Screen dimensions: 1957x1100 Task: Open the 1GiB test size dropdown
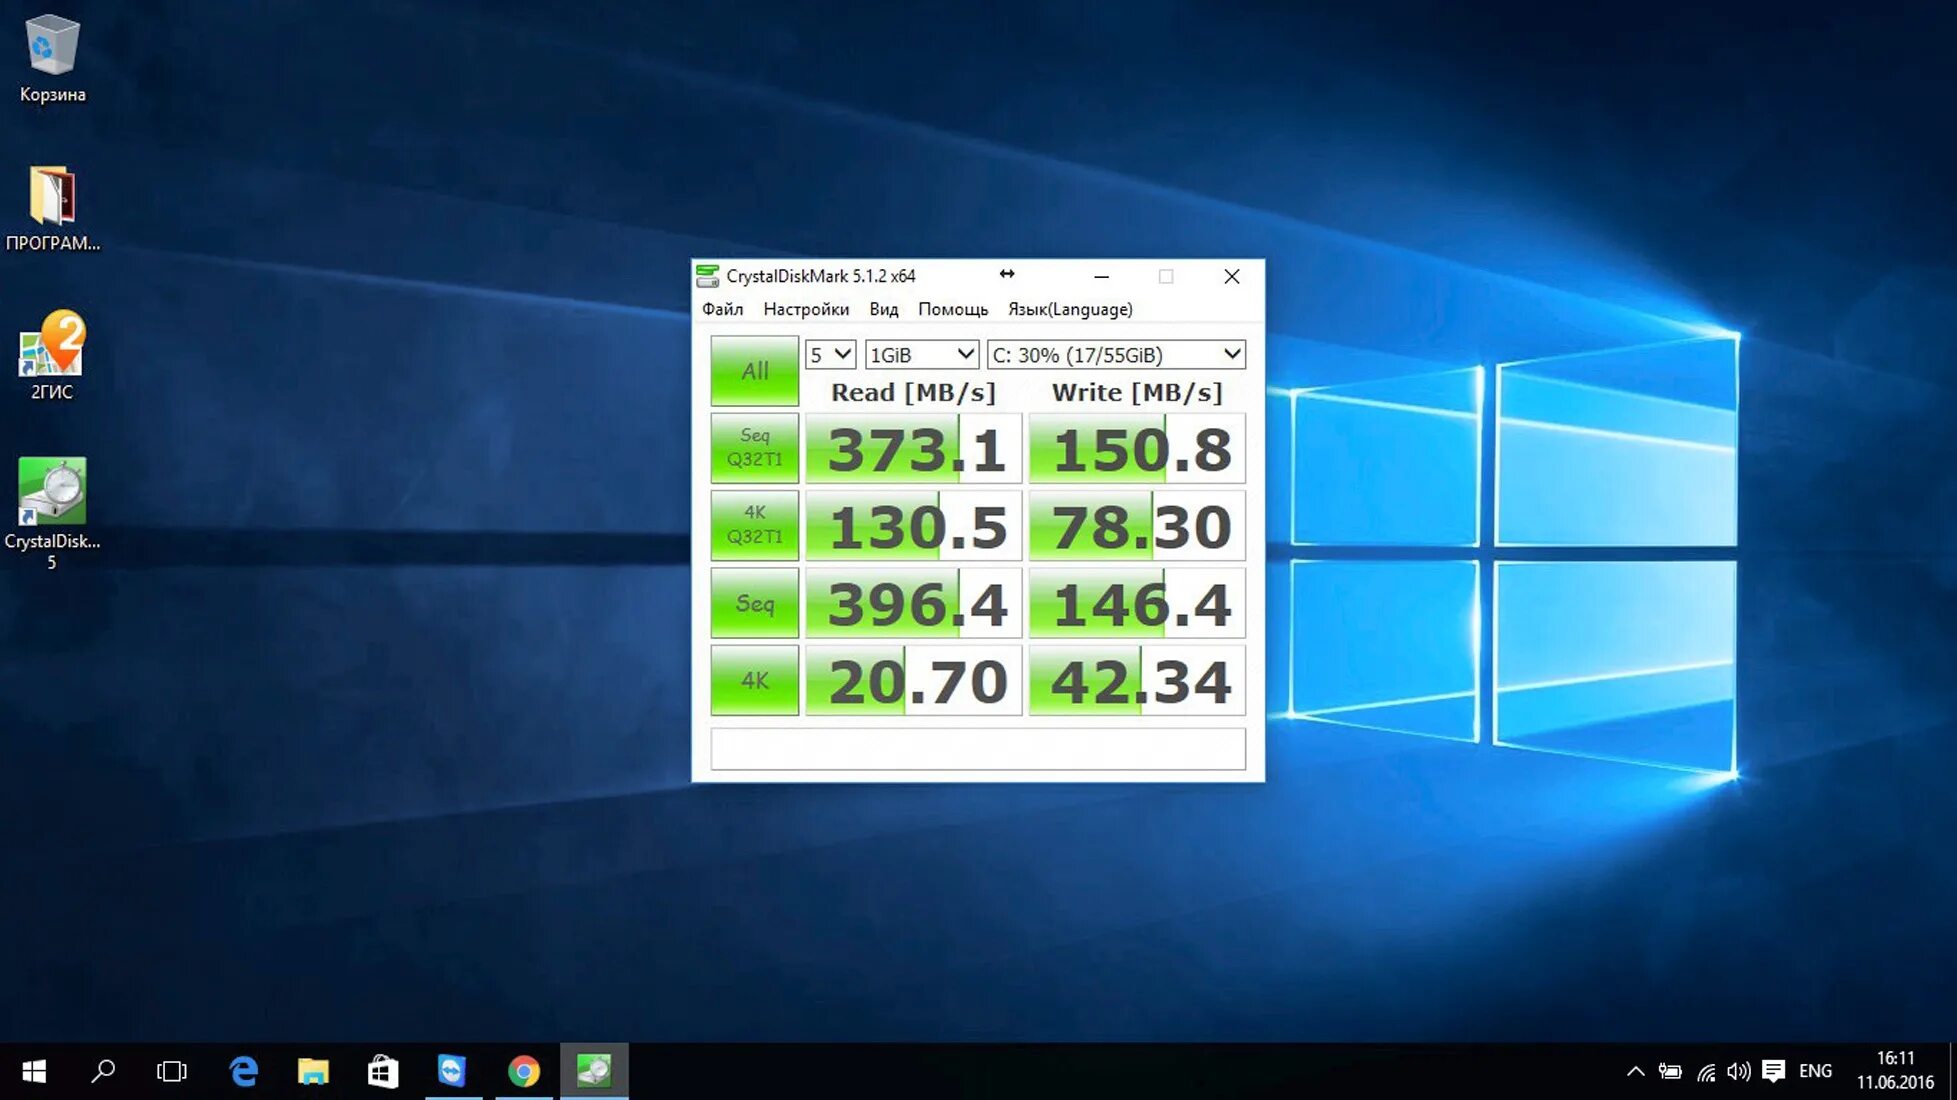tap(921, 355)
